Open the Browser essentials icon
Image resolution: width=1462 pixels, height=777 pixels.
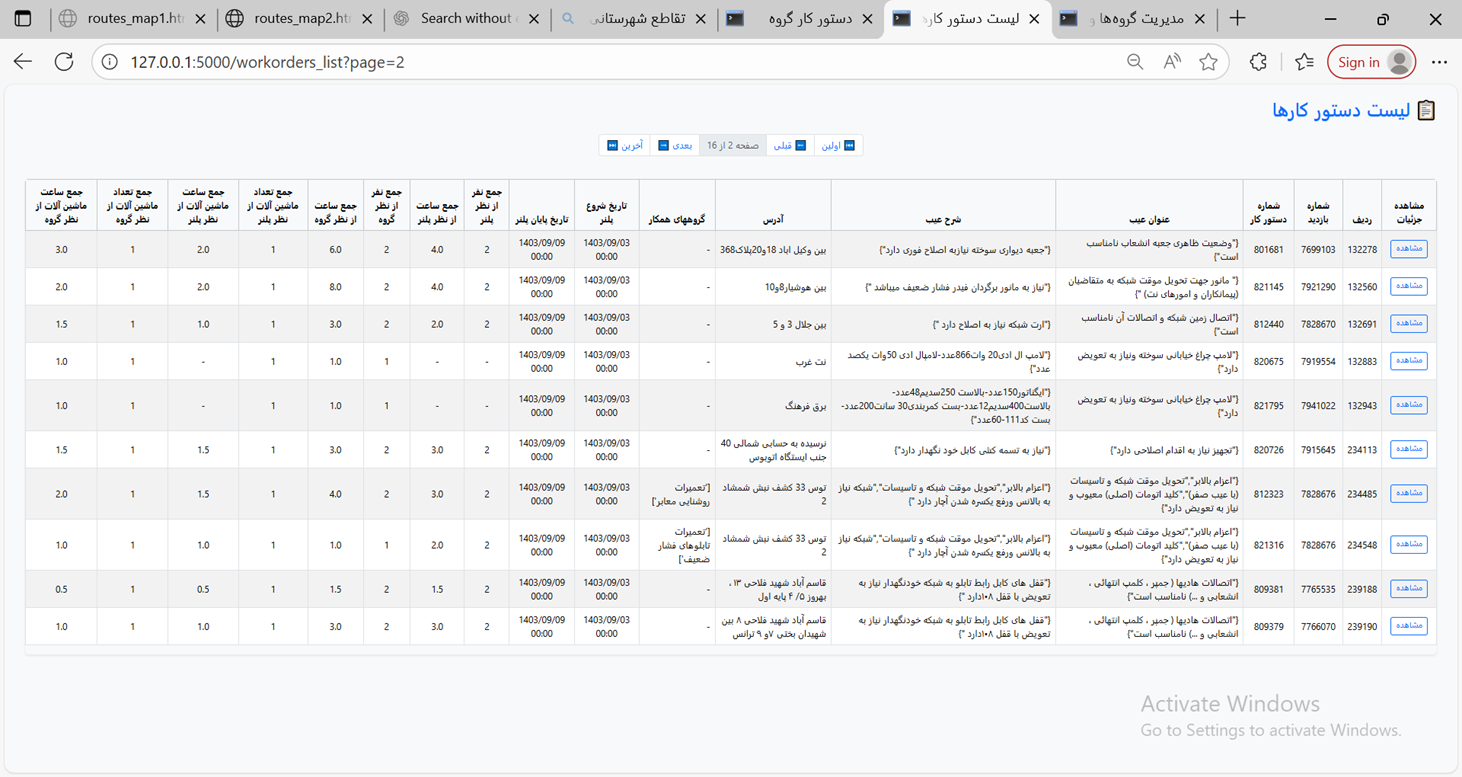(x=1258, y=61)
